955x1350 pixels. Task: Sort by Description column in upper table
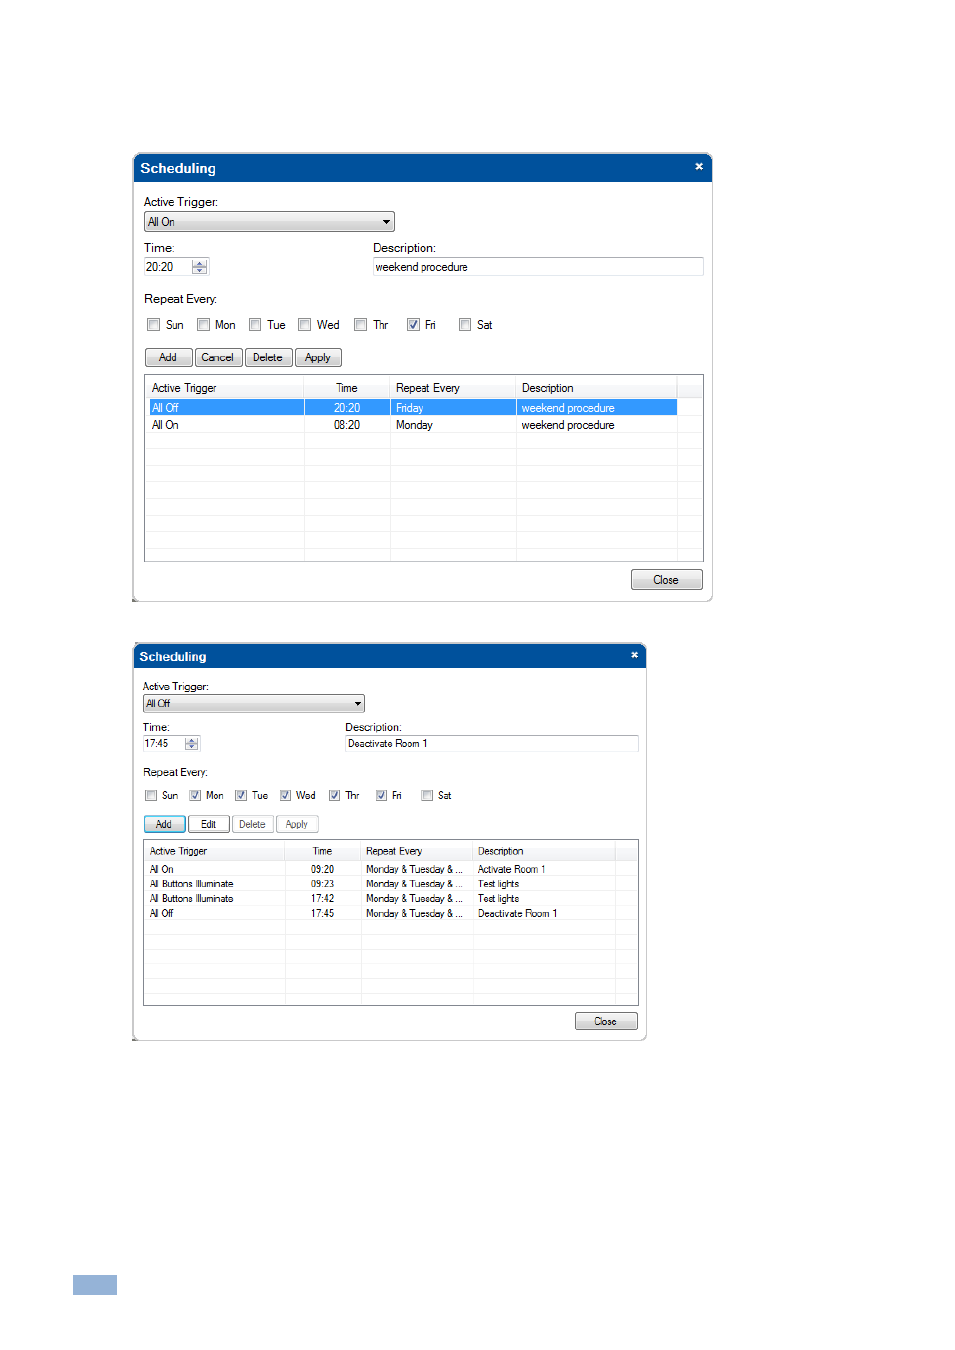[597, 388]
